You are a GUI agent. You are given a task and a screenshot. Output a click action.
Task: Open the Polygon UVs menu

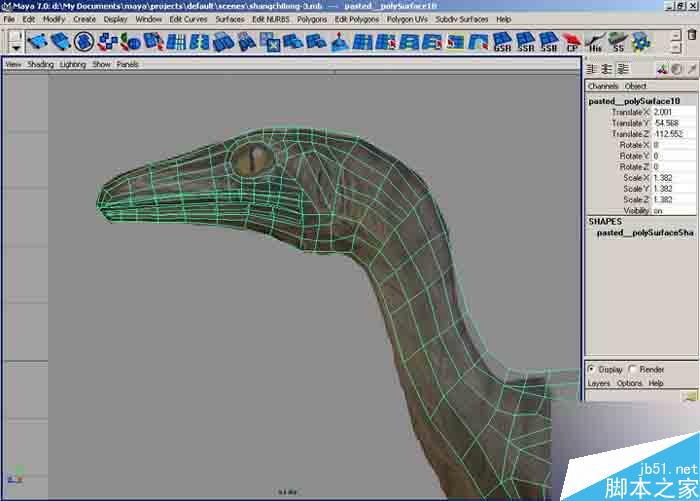(x=407, y=19)
